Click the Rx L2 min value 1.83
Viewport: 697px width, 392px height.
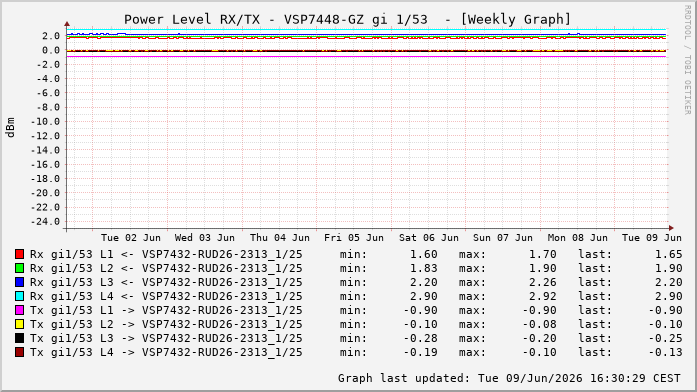[424, 268]
